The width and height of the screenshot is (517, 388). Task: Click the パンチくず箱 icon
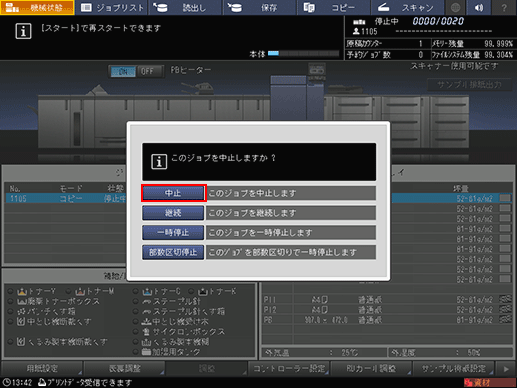tap(22, 312)
